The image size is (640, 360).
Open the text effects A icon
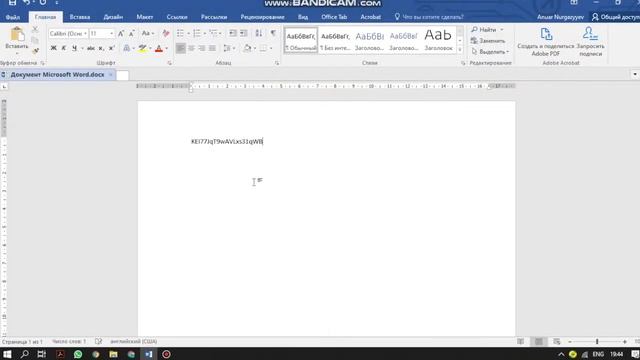coord(127,48)
